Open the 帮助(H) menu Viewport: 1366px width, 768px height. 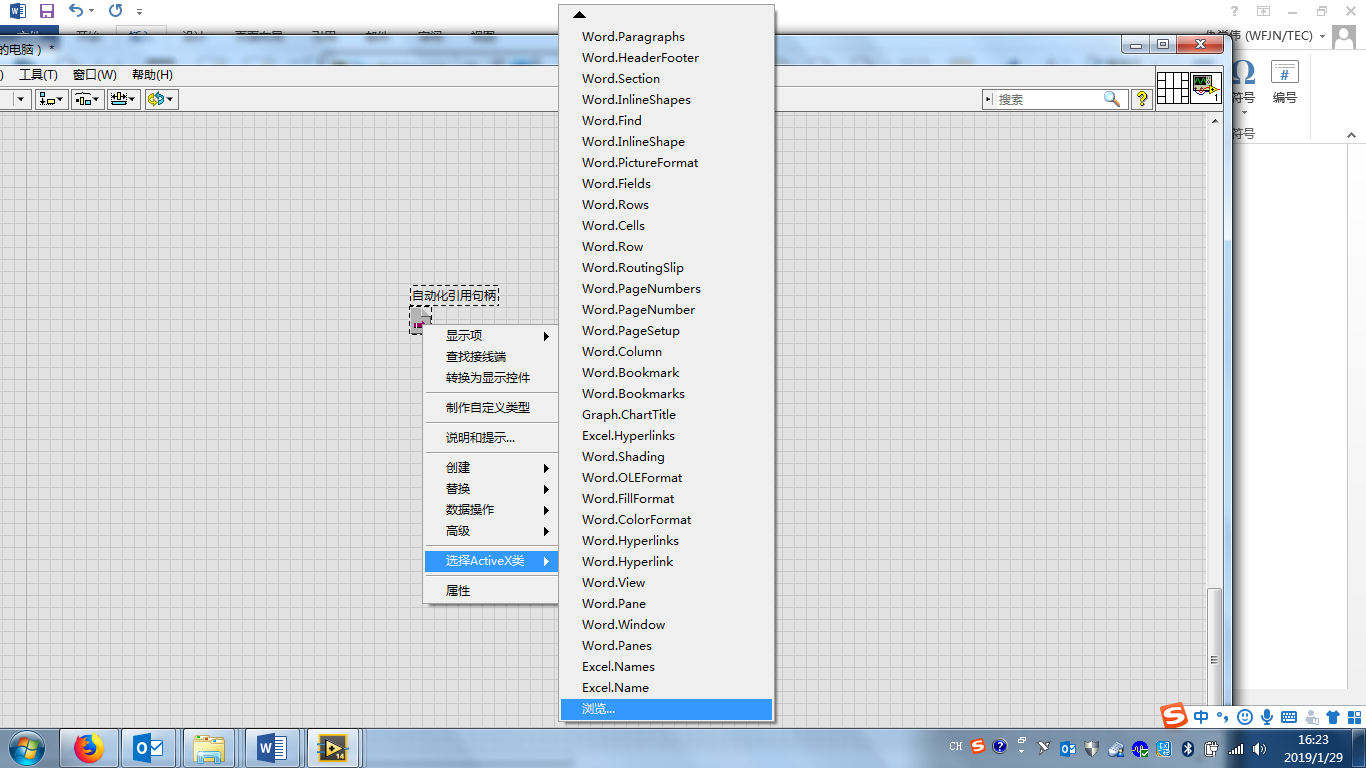click(x=152, y=75)
